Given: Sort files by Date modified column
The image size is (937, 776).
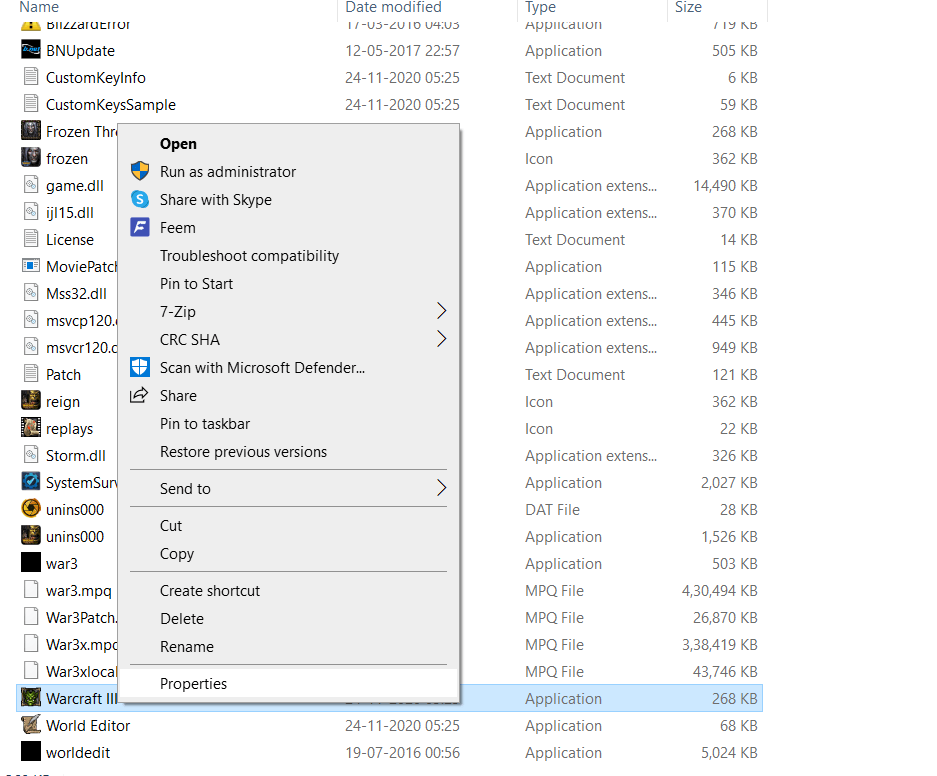Looking at the screenshot, I should click(x=393, y=8).
